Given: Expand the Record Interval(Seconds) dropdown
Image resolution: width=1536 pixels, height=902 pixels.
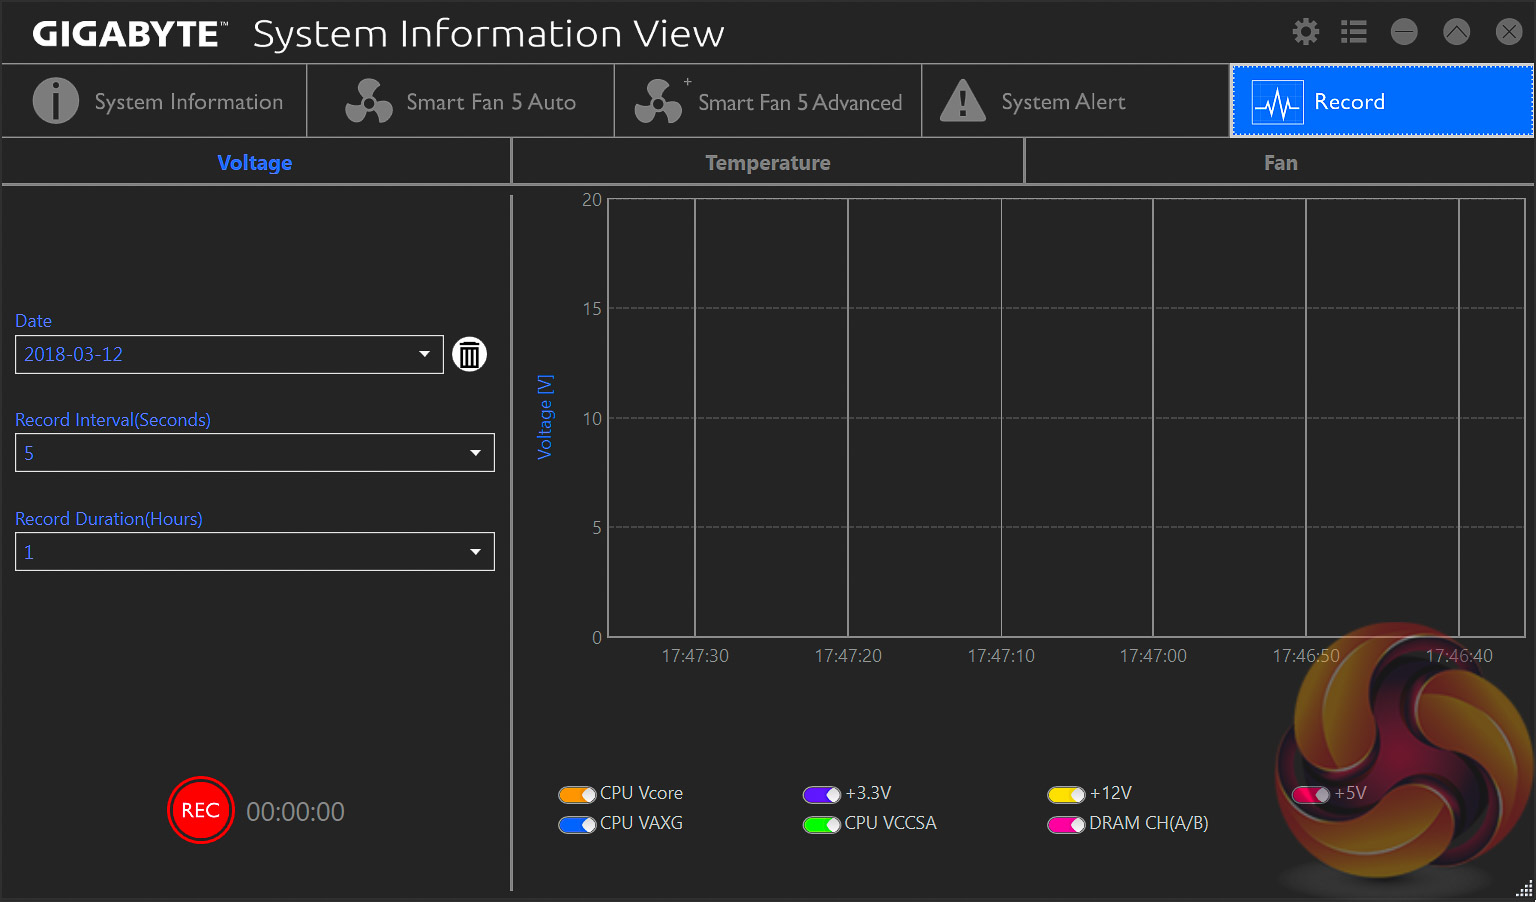Looking at the screenshot, I should pos(475,453).
